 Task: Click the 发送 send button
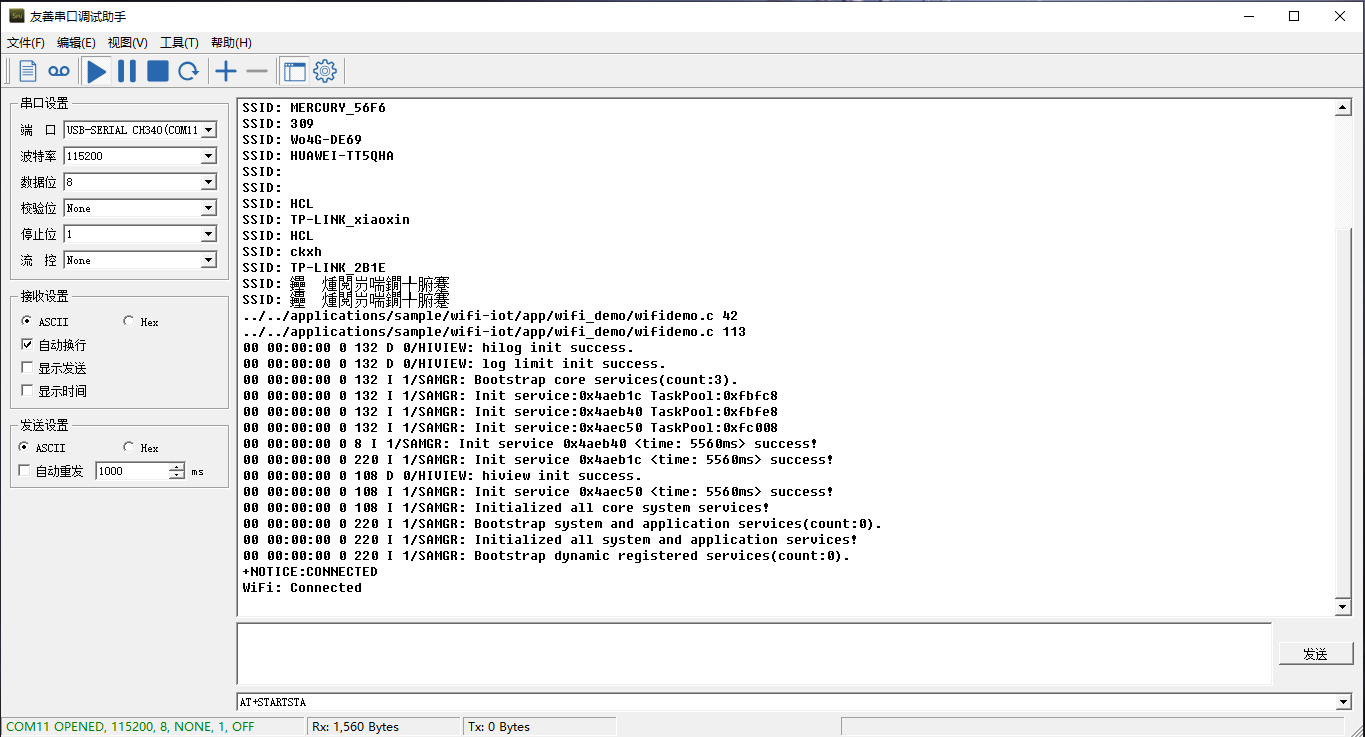point(1315,654)
